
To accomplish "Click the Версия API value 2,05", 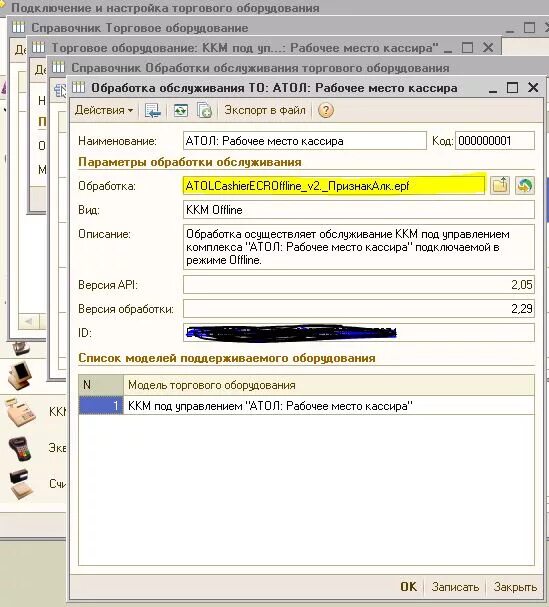I will coord(359,285).
